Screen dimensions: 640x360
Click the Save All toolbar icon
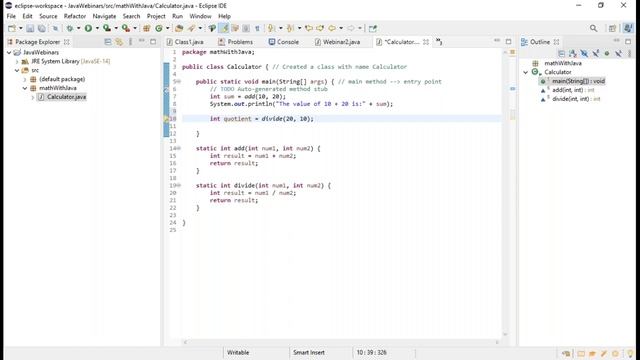click(x=42, y=28)
